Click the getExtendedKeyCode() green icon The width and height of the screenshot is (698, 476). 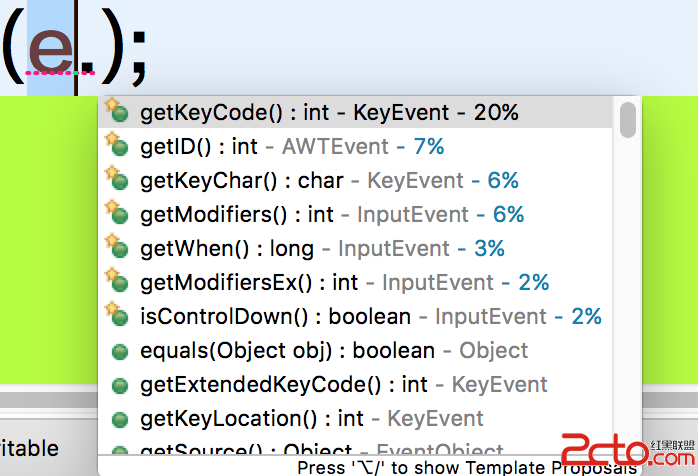click(x=119, y=386)
